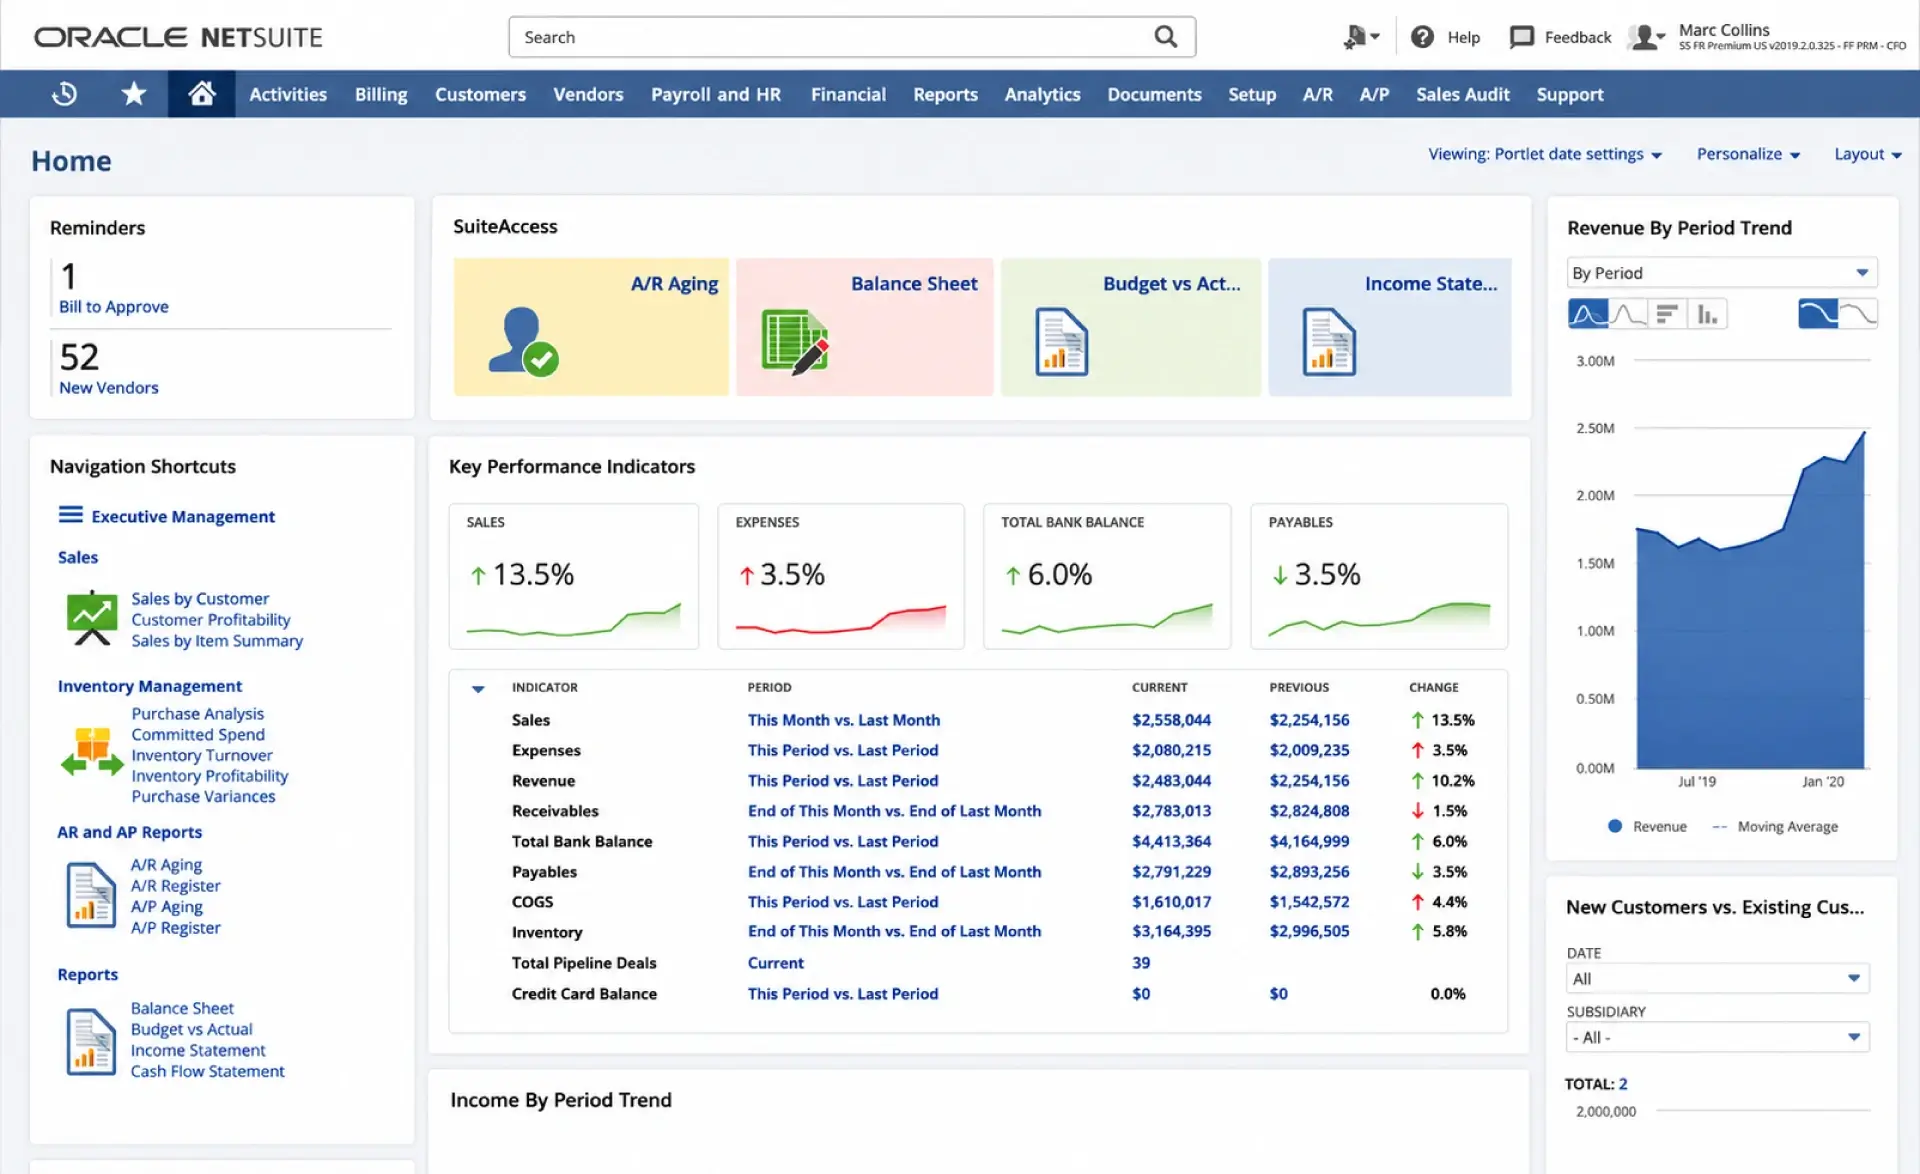Open the Analytics menu
Image resolution: width=1920 pixels, height=1174 pixels.
(1042, 94)
